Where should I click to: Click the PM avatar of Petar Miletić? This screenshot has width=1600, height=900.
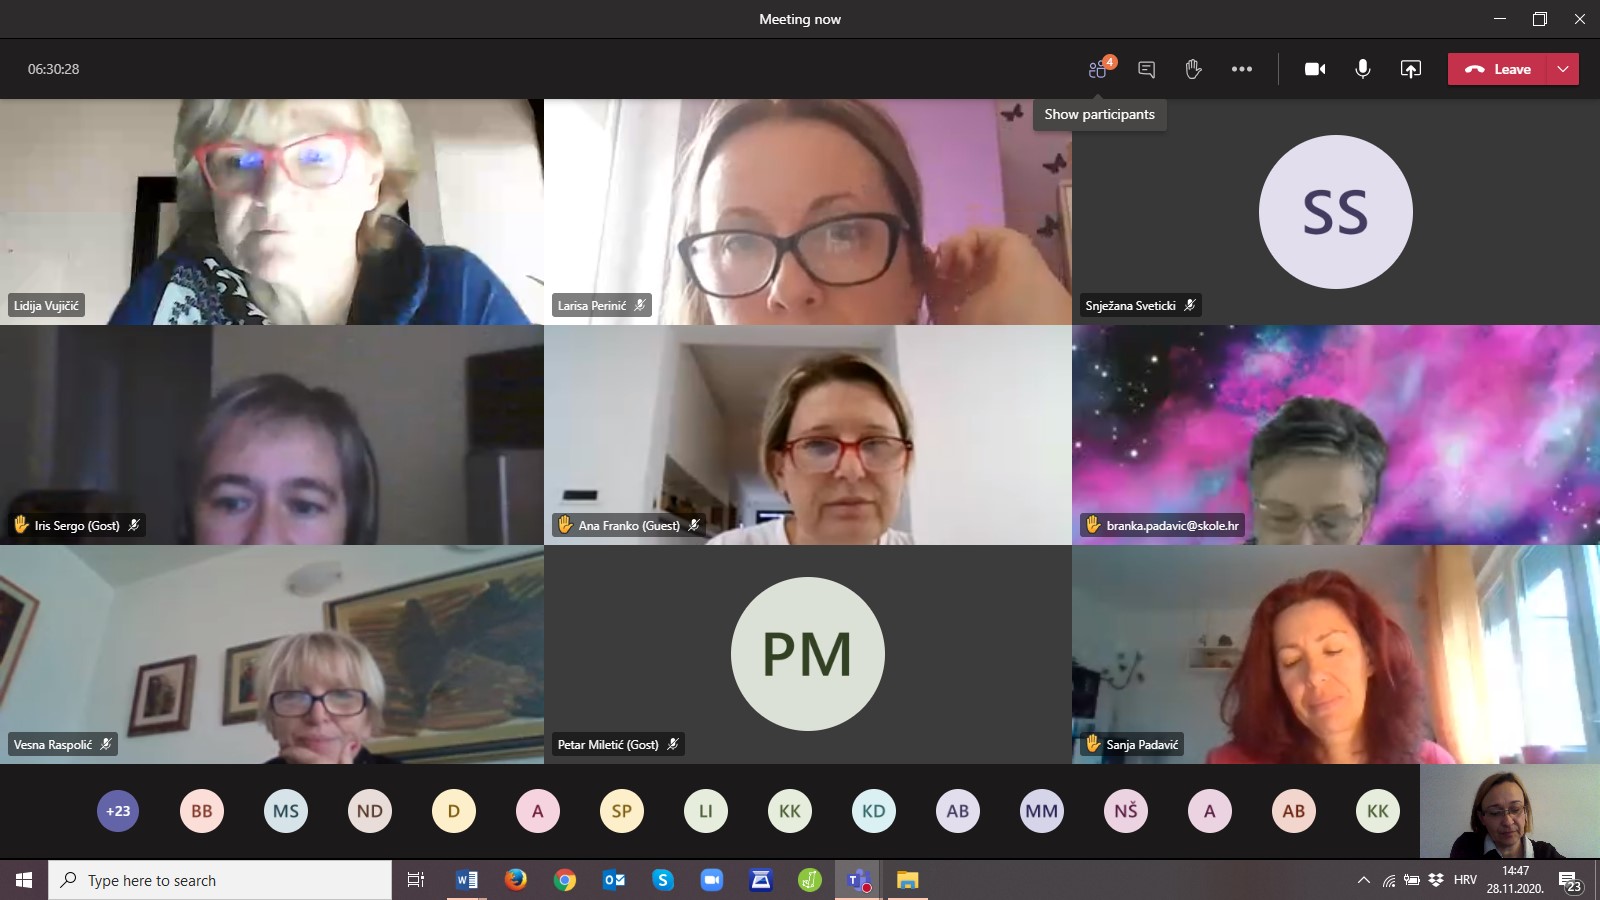[807, 654]
